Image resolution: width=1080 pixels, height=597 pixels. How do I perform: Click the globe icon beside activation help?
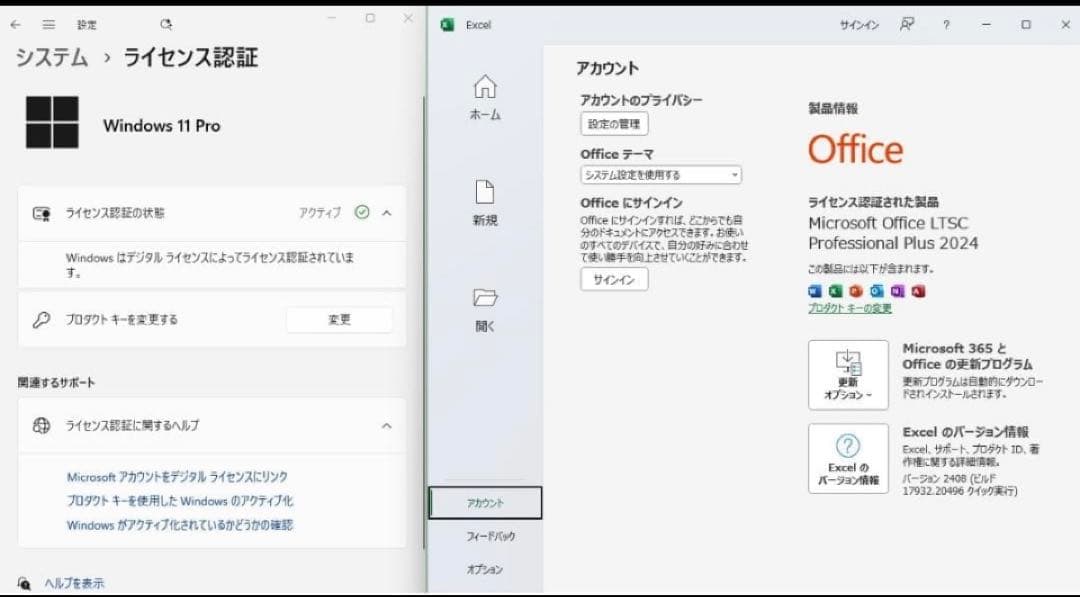click(41, 426)
